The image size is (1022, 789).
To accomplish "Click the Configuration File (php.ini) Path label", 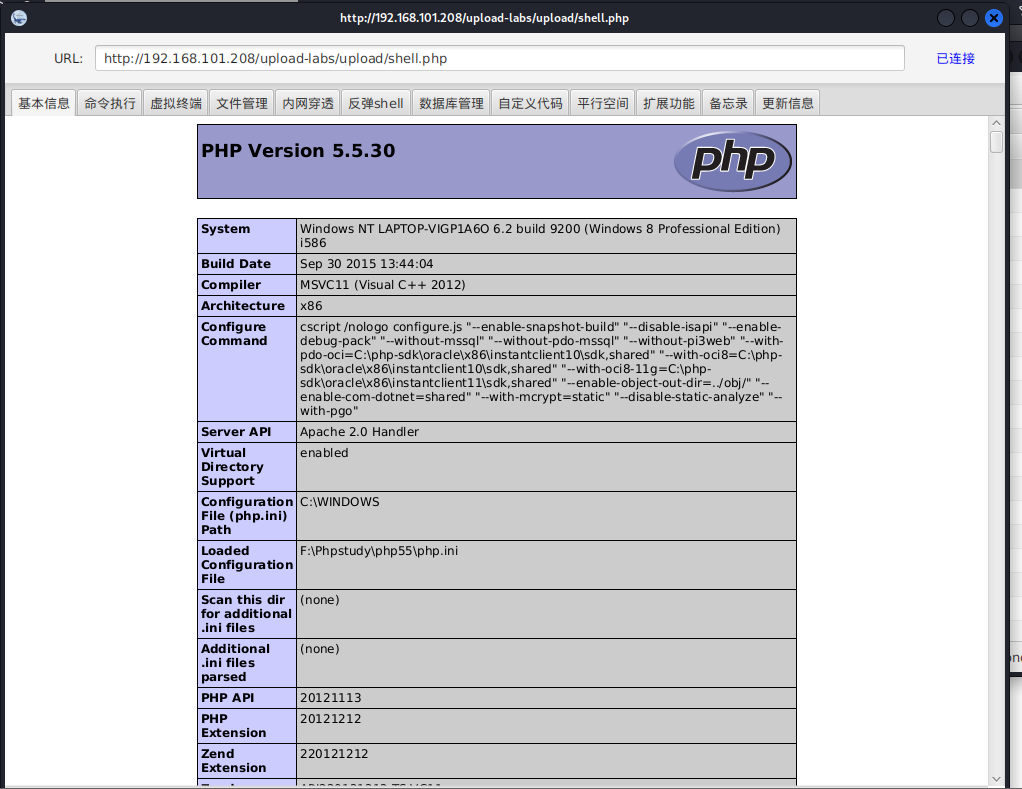I will (247, 515).
